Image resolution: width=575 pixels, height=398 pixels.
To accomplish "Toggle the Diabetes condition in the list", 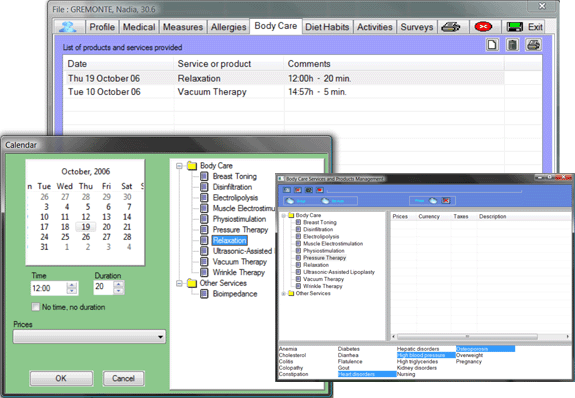I will point(349,349).
